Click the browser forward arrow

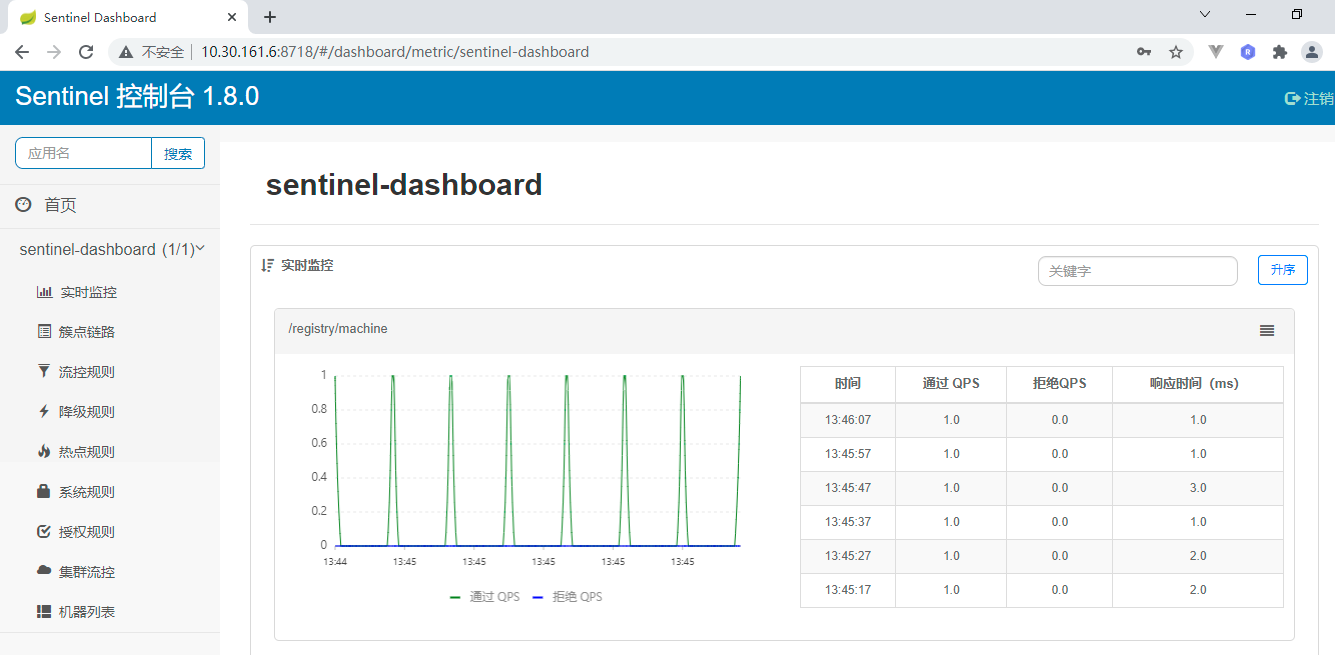point(54,52)
